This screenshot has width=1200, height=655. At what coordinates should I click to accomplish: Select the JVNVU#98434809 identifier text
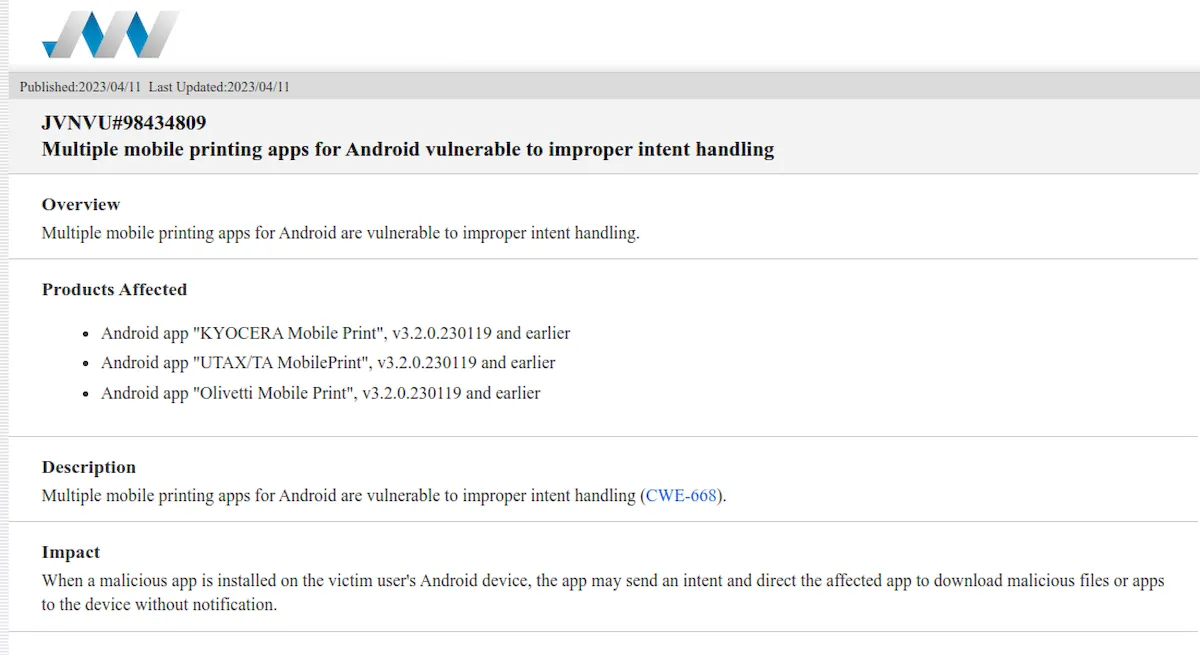tap(124, 123)
